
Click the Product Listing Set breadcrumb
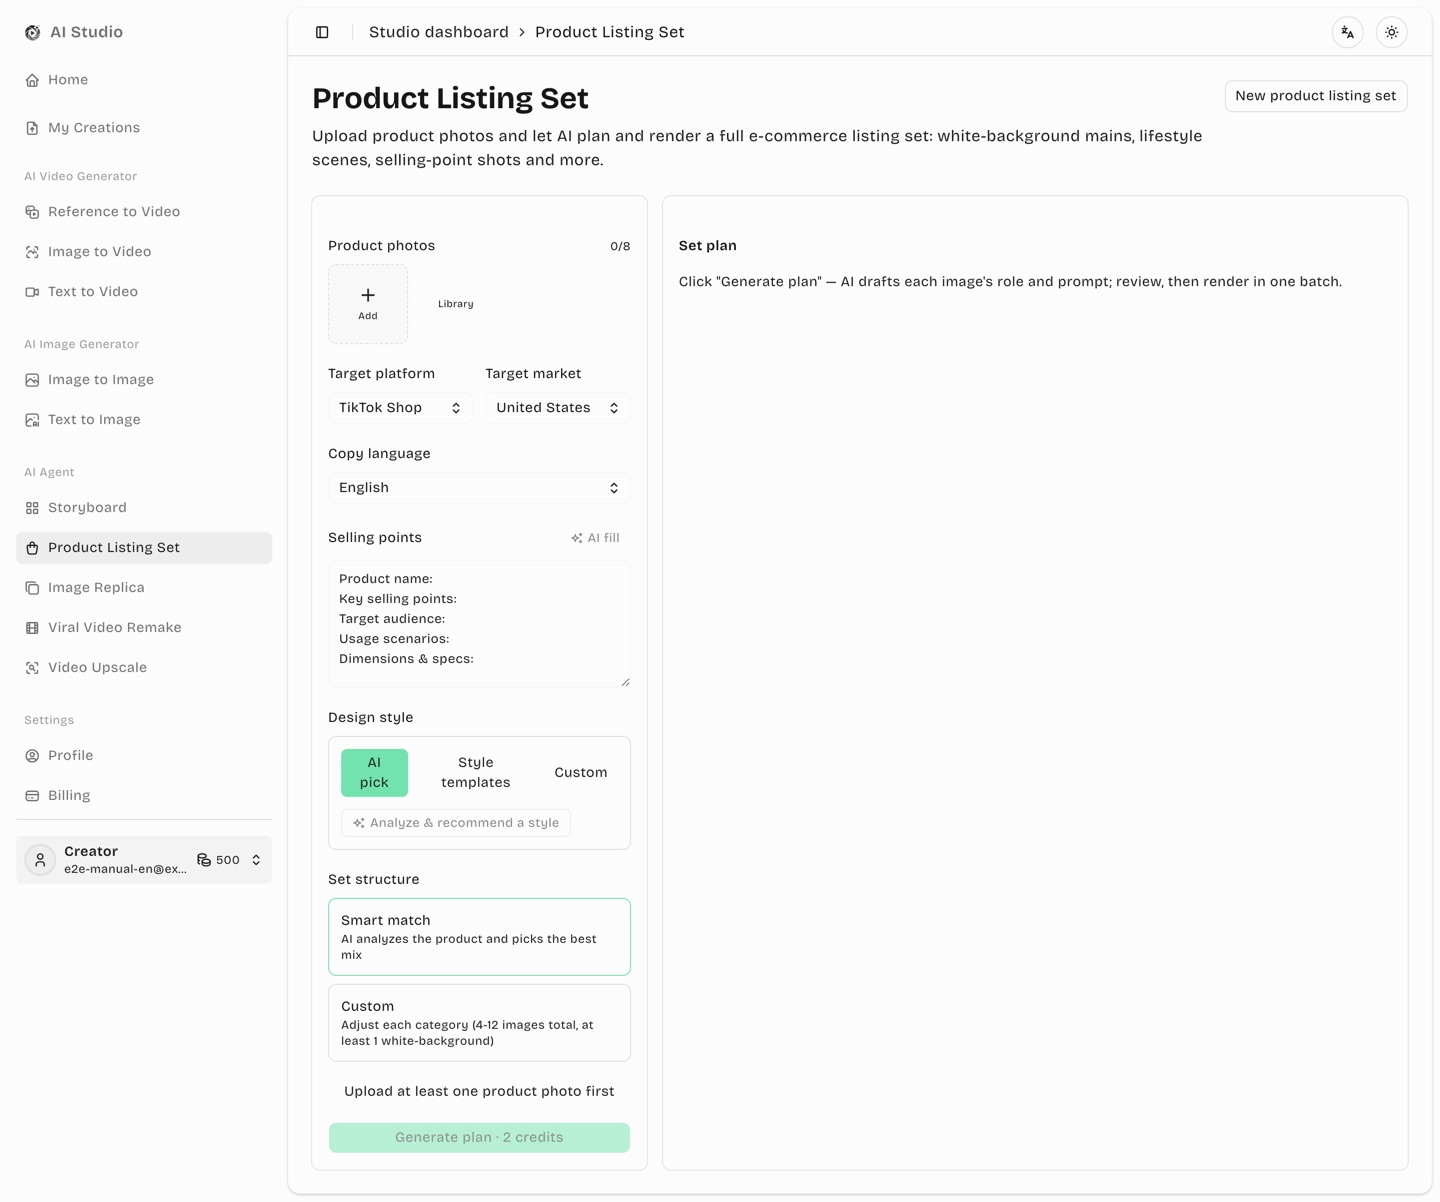tap(610, 32)
